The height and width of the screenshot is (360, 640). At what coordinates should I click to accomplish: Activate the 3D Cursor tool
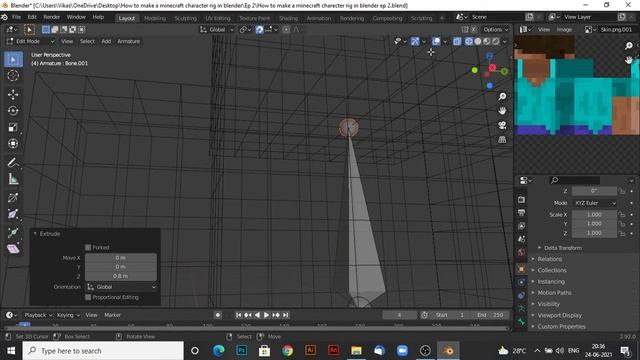(x=13, y=76)
